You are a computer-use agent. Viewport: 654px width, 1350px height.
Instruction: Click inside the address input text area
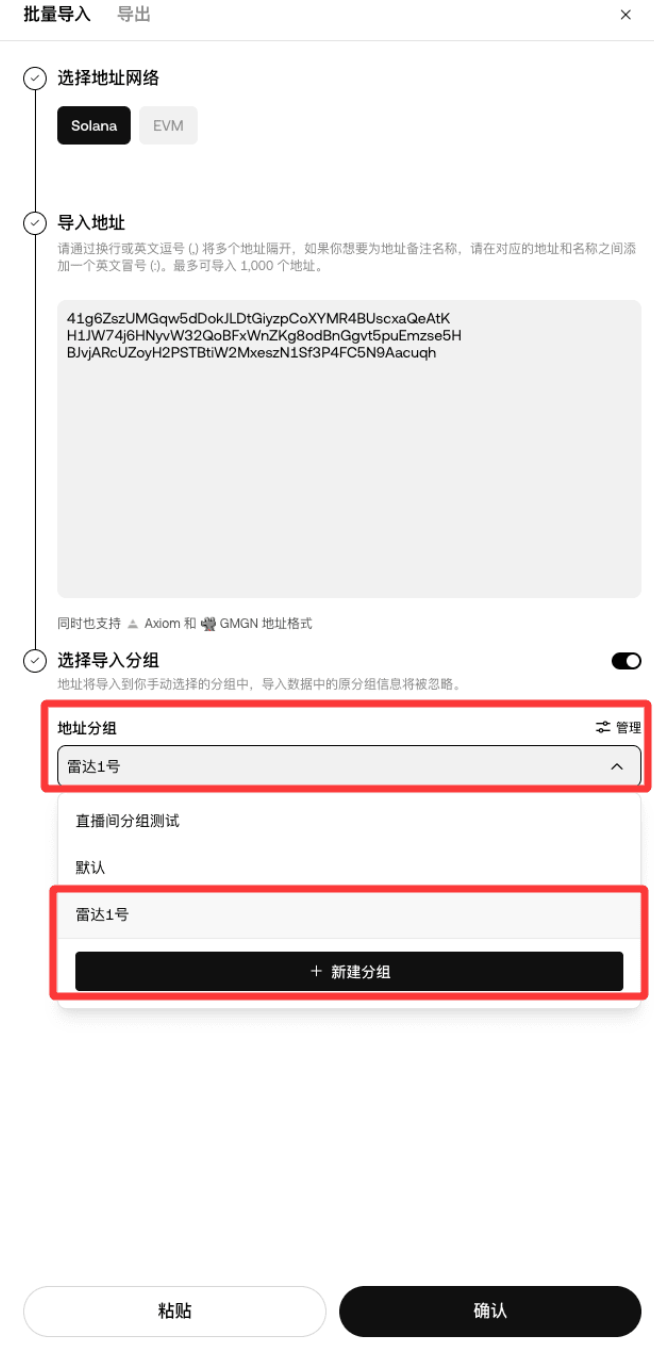coord(349,449)
